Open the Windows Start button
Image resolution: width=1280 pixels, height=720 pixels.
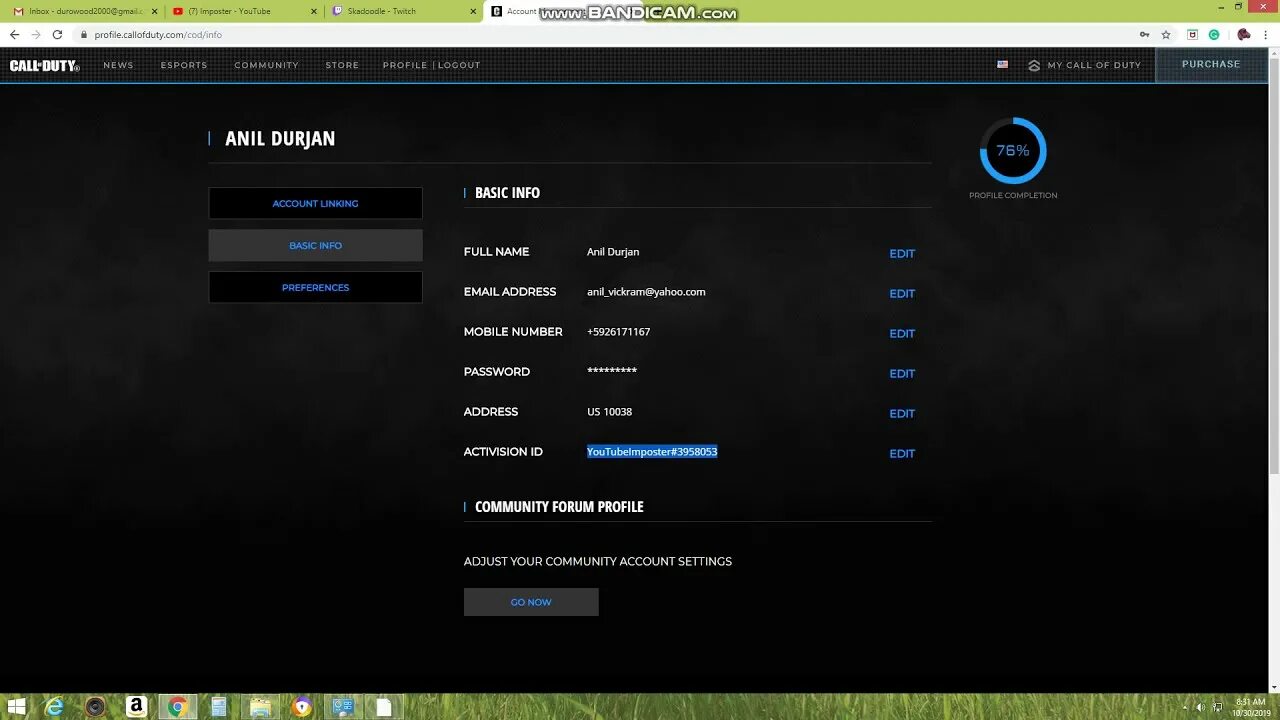pos(16,707)
